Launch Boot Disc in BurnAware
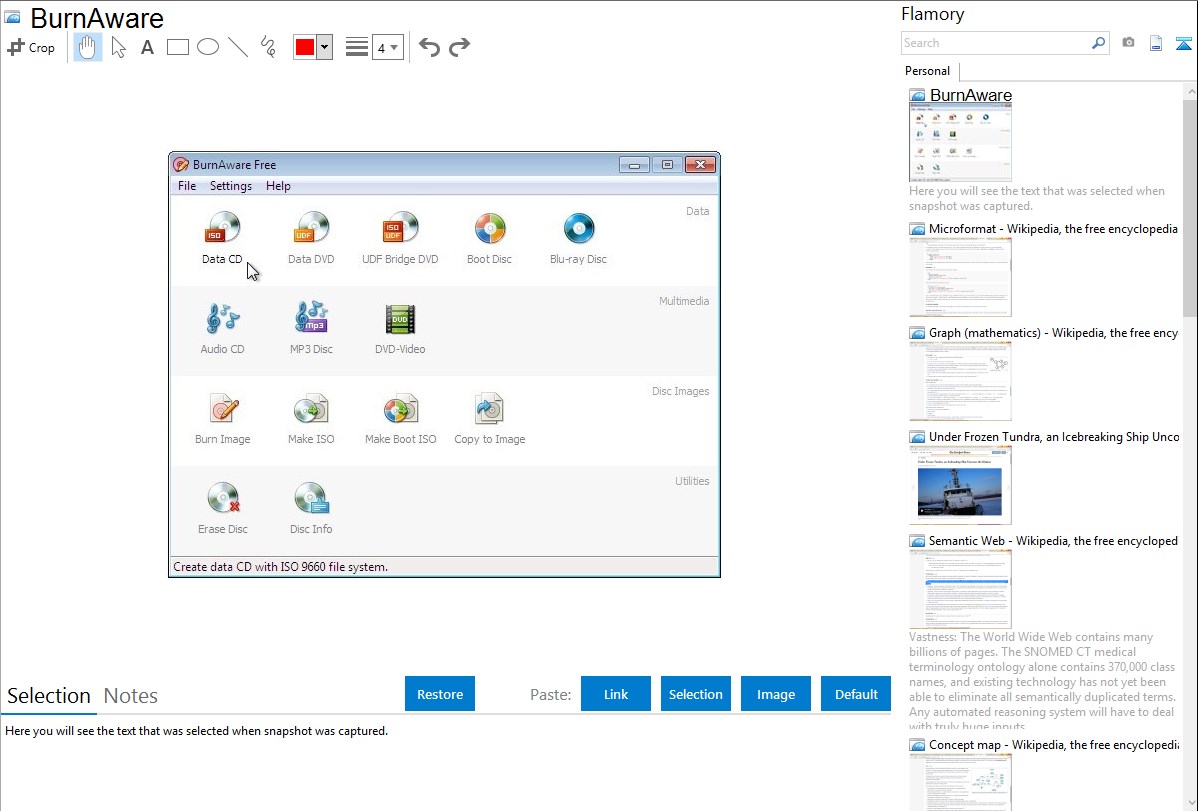 pos(489,238)
